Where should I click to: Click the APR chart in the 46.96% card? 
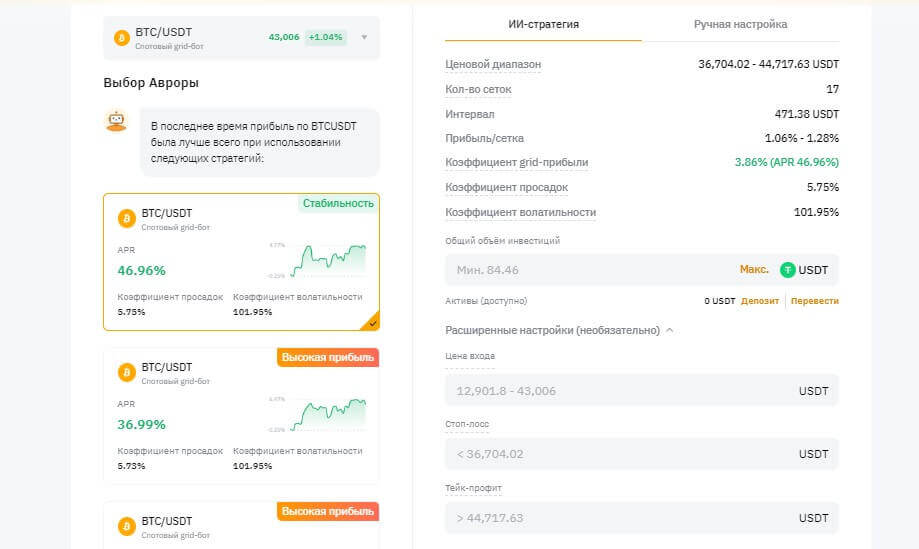pos(318,259)
